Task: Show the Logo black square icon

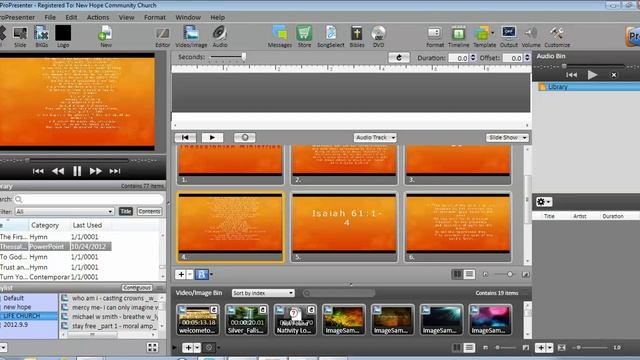Action: pos(63,36)
